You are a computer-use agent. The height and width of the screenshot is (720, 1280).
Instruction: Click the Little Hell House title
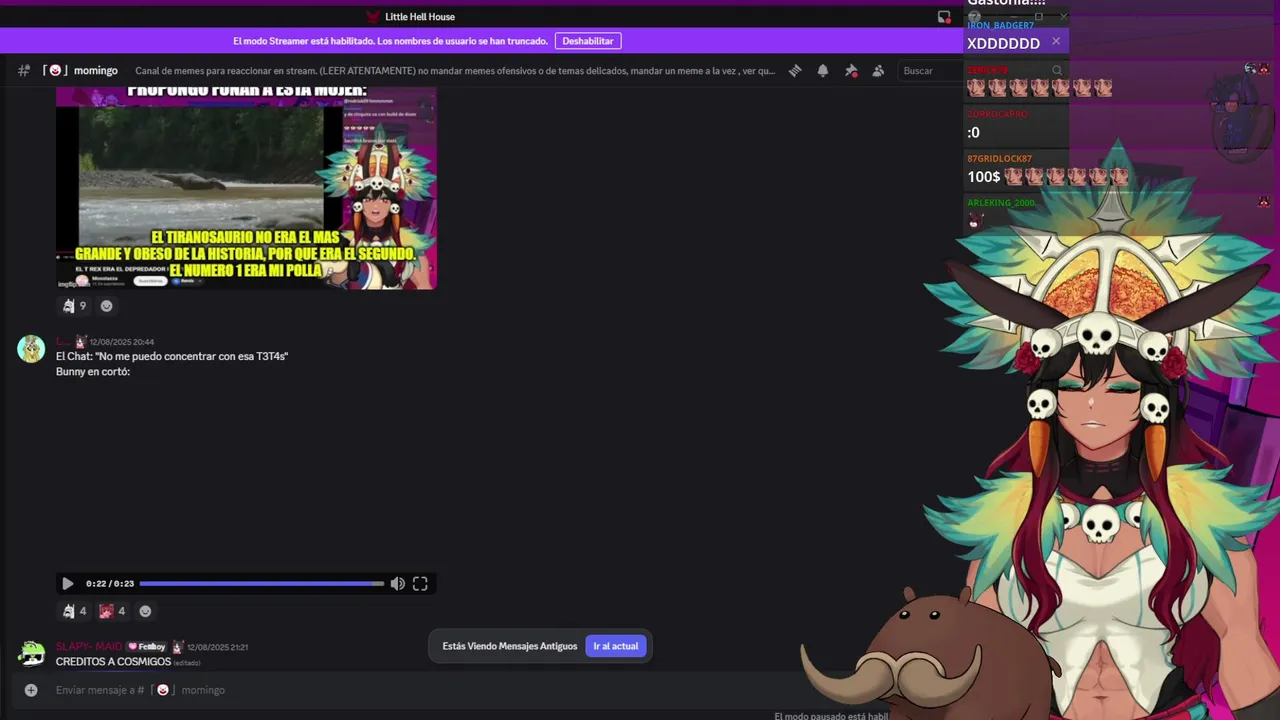(420, 17)
